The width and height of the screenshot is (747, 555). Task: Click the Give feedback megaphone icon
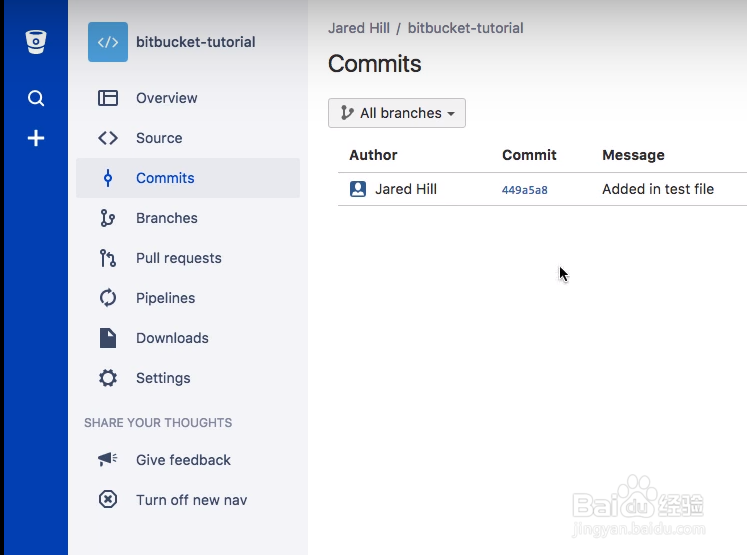pyautogui.click(x=108, y=459)
